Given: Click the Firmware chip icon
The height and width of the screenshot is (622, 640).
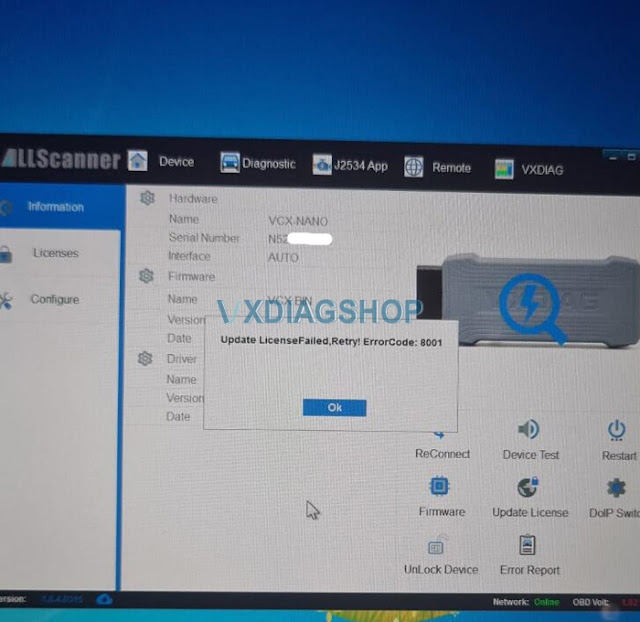Looking at the screenshot, I should pos(440,486).
